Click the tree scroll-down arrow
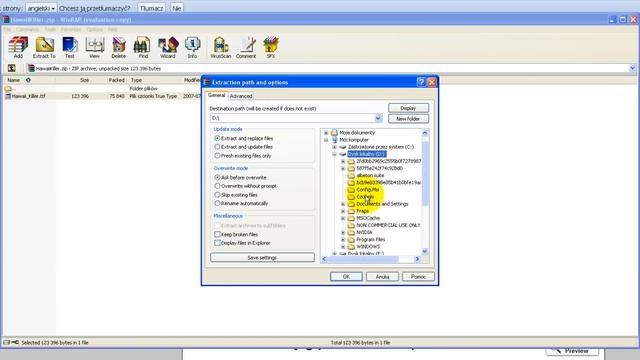Screen dimensions: 640x360 click(x=424, y=251)
